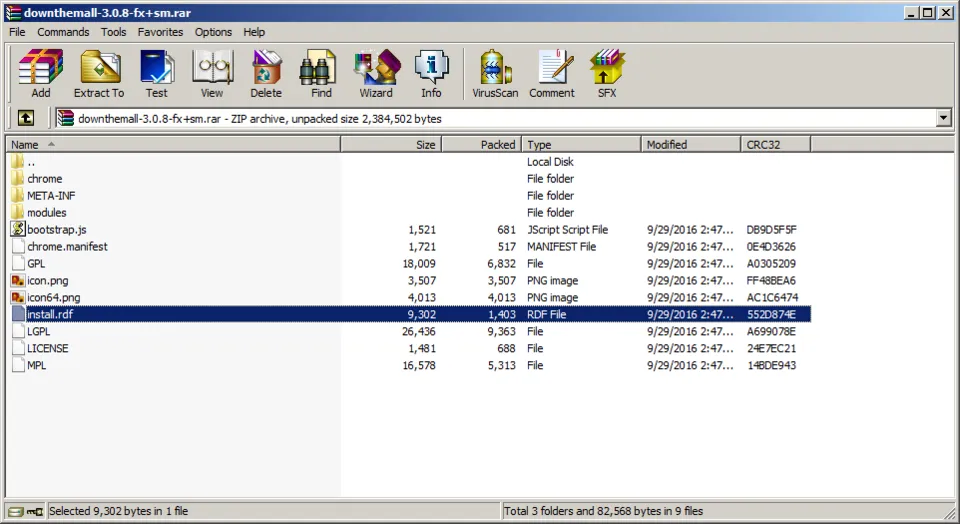Select the LICENSE file row
Image resolution: width=960 pixels, height=524 pixels.
408,348
